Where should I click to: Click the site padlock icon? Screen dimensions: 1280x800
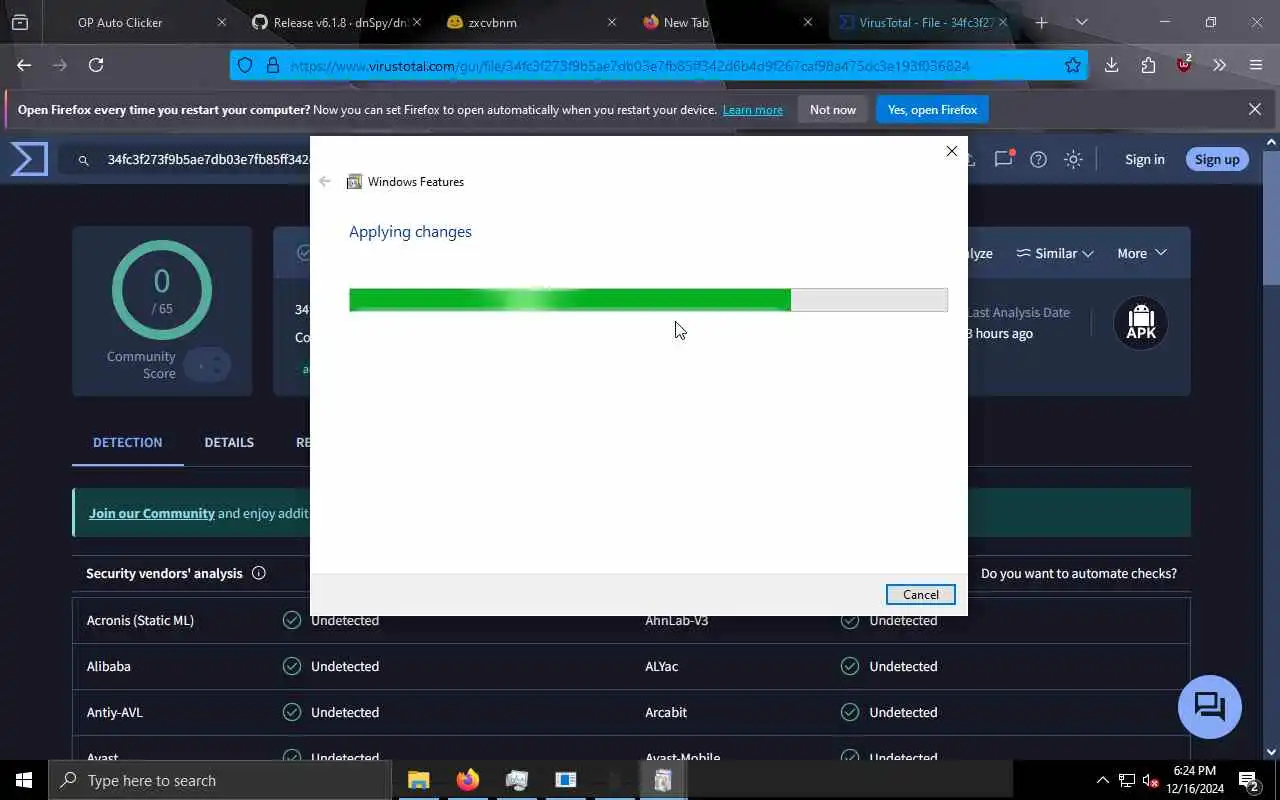(272, 65)
